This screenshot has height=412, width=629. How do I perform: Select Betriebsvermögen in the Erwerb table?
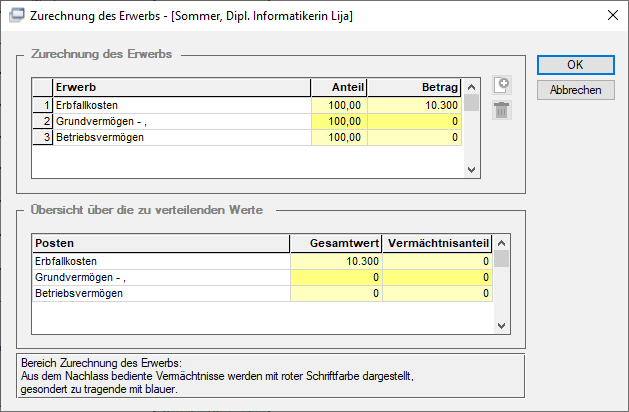[x=182, y=137]
